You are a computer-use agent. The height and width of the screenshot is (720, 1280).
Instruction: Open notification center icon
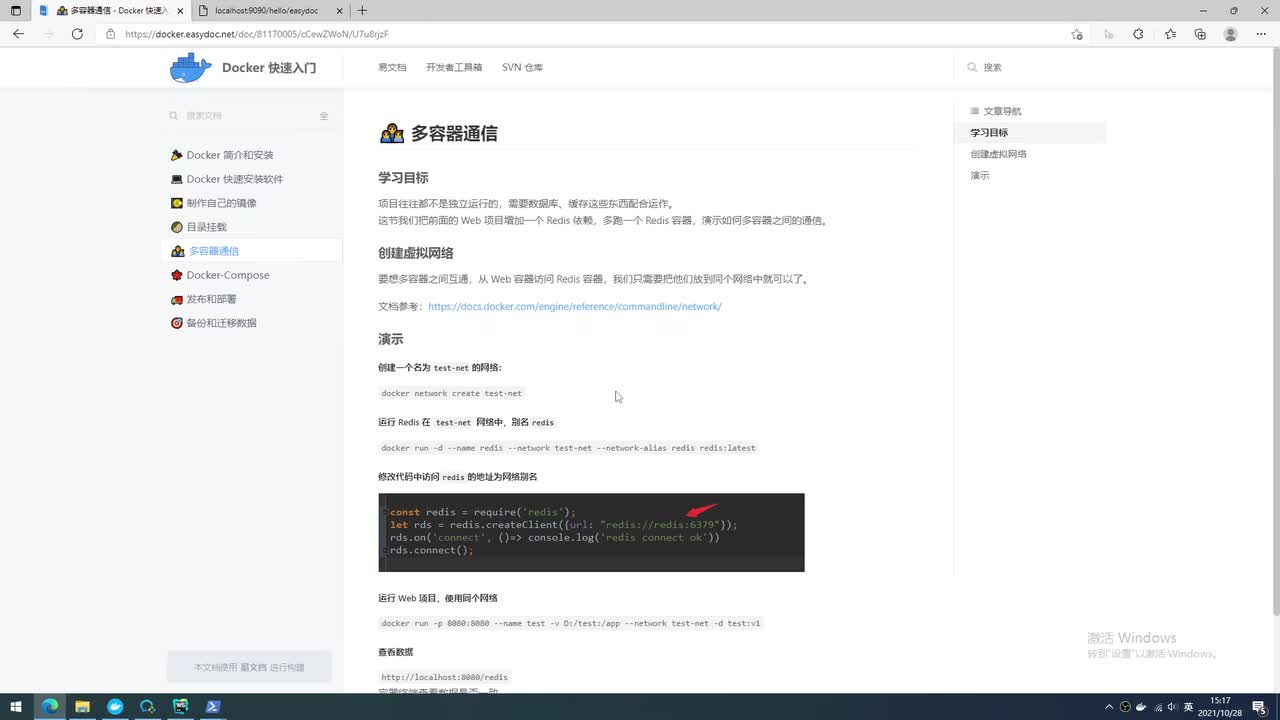(1259, 706)
